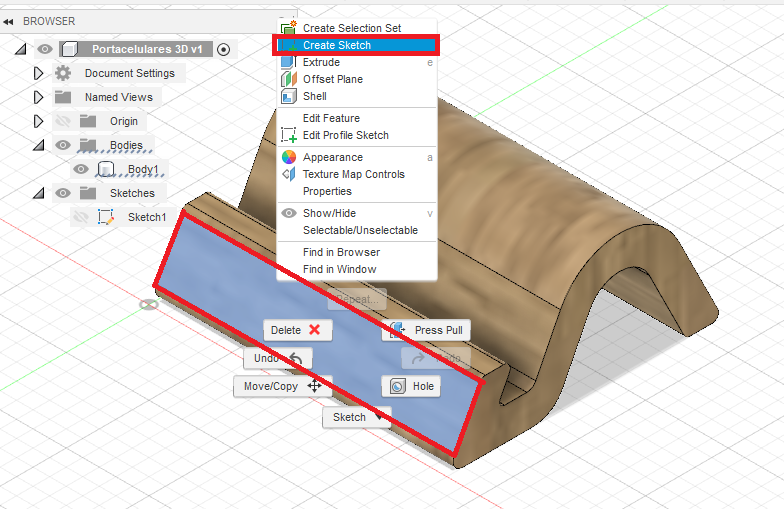Click the Document Settings gear icon
The height and width of the screenshot is (509, 784).
coord(62,73)
